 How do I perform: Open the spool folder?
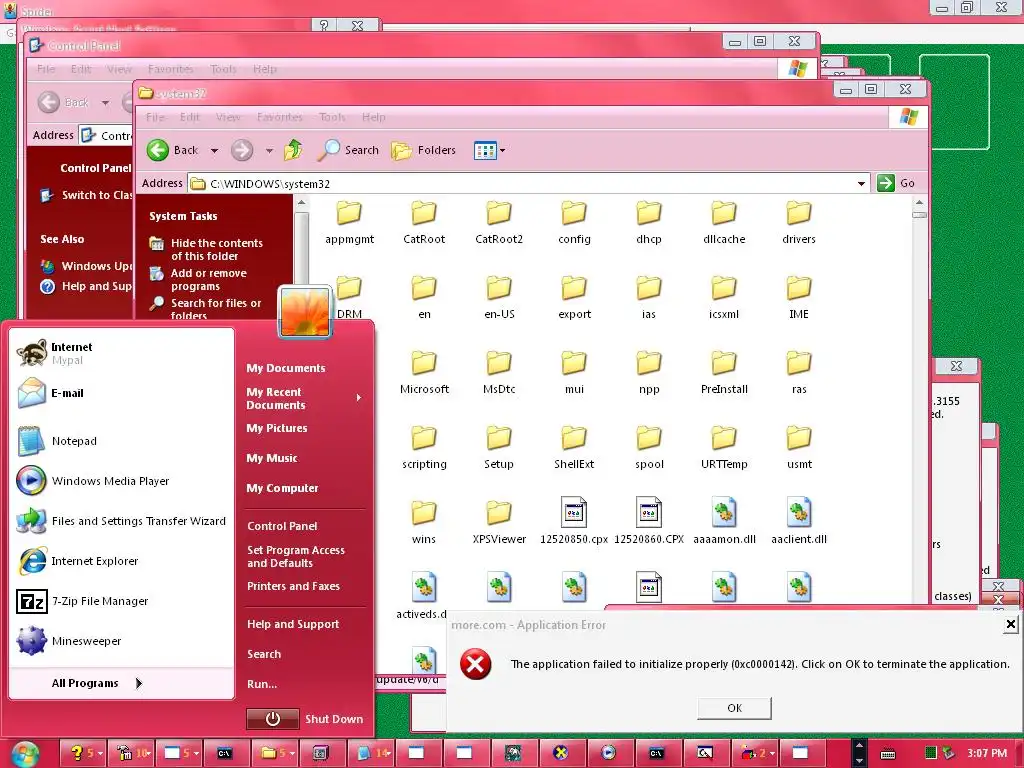pyautogui.click(x=648, y=448)
